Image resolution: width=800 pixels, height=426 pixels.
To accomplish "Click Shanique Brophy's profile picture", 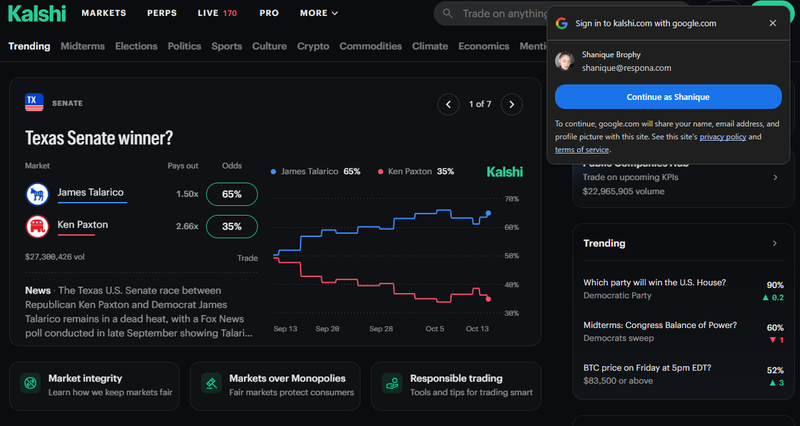I will coord(565,61).
